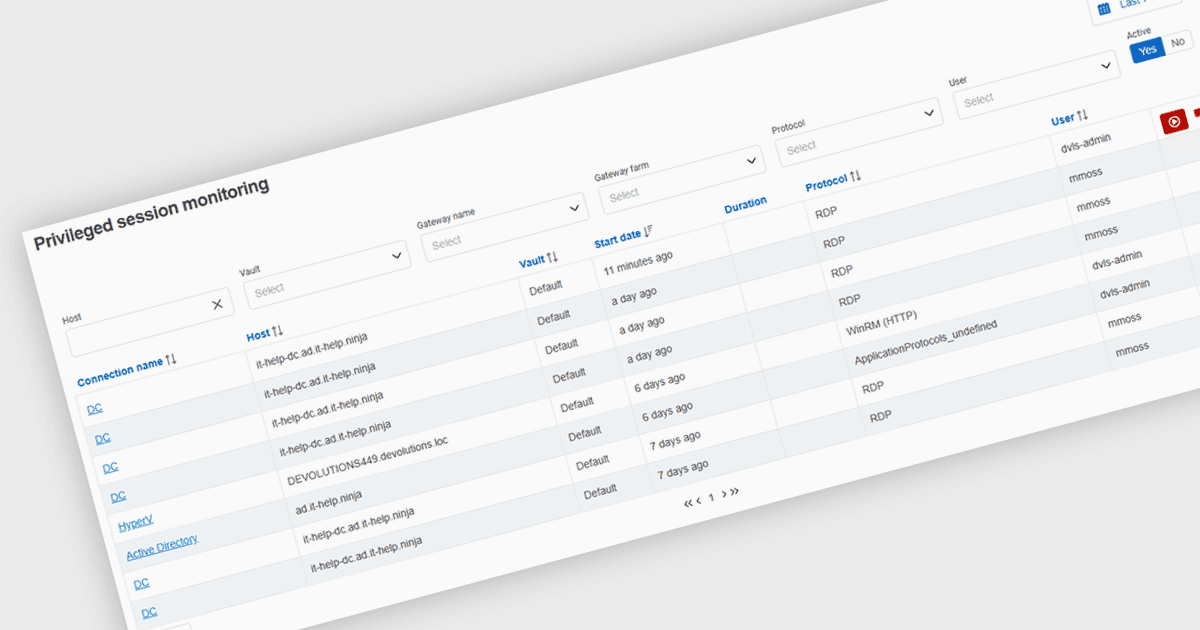Set the Active filter to No
This screenshot has height=630, width=1200.
pyautogui.click(x=1178, y=42)
